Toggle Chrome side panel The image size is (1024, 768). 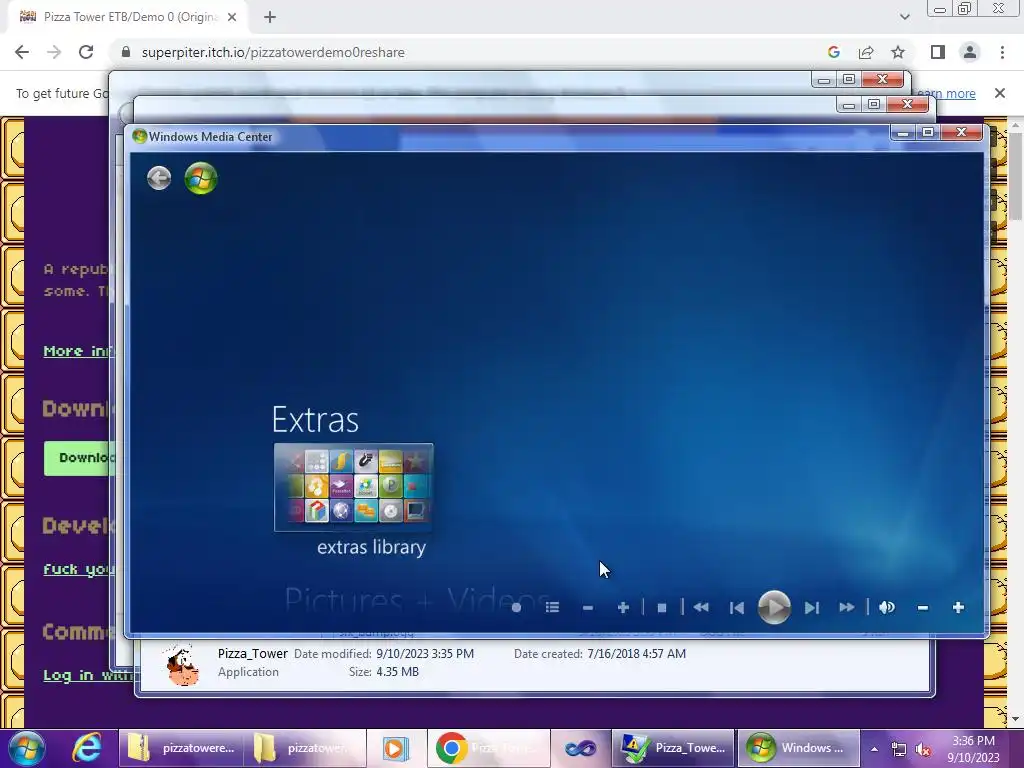coord(938,52)
